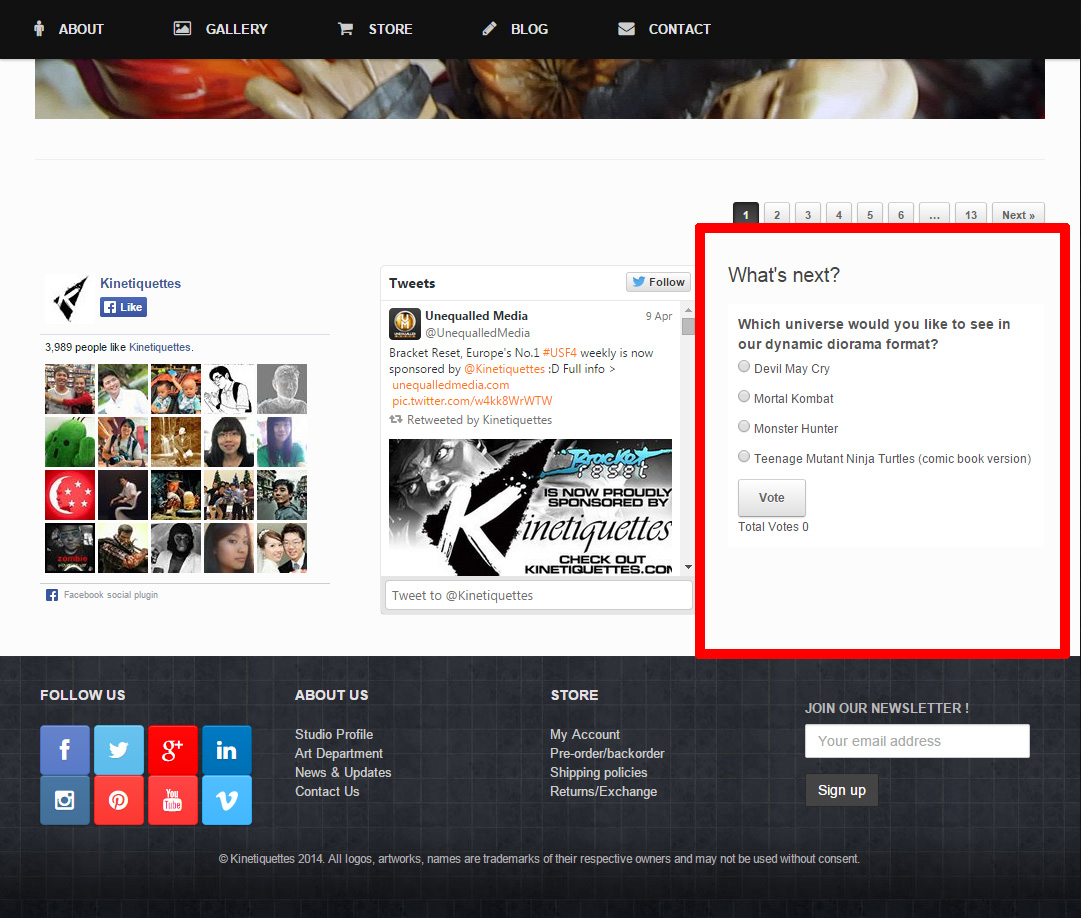Click the newsletter email address field
The image size is (1081, 918).
pyautogui.click(x=917, y=741)
